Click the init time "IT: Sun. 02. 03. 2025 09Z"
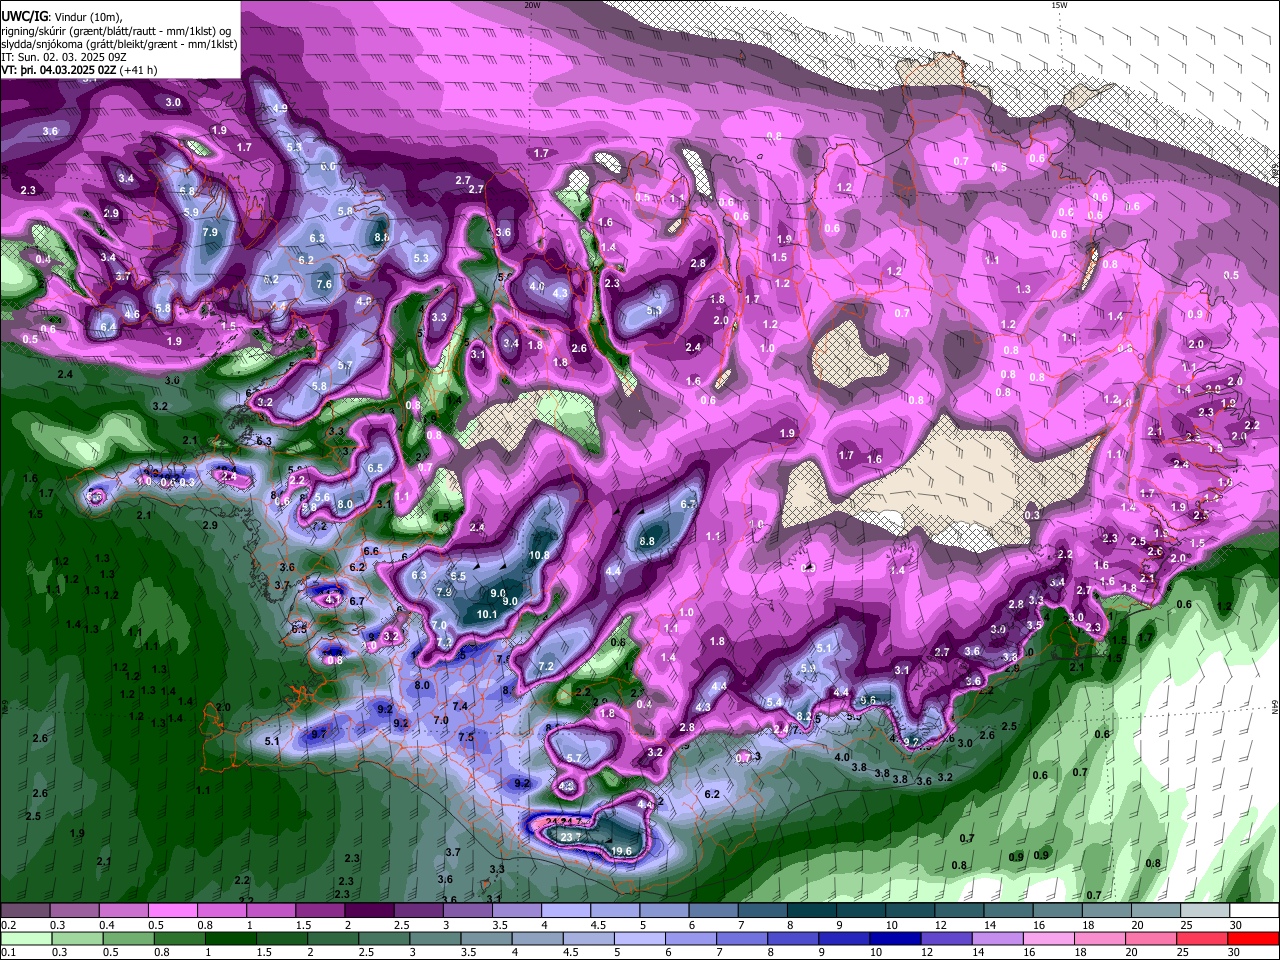This screenshot has width=1280, height=960. pyautogui.click(x=64, y=57)
